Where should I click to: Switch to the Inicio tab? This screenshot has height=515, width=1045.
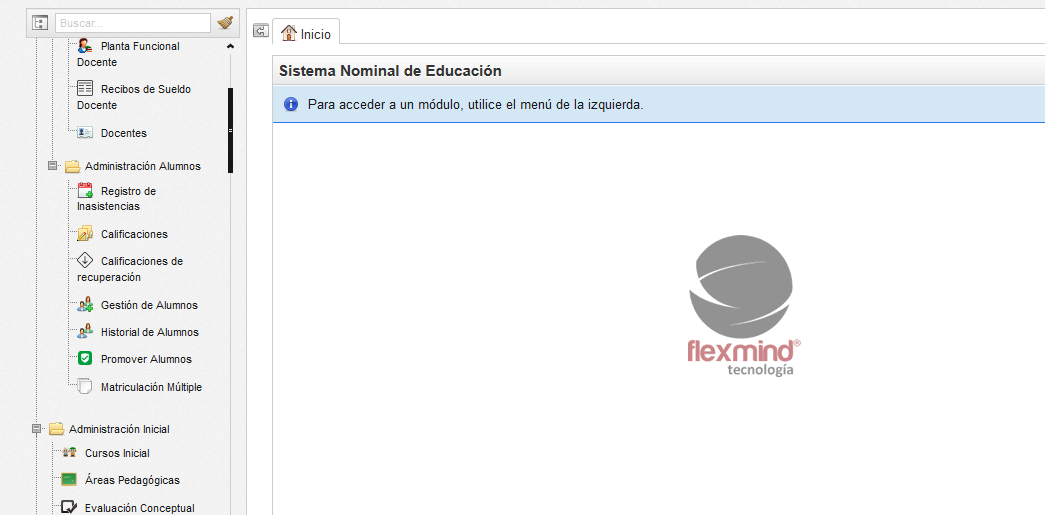tap(307, 33)
